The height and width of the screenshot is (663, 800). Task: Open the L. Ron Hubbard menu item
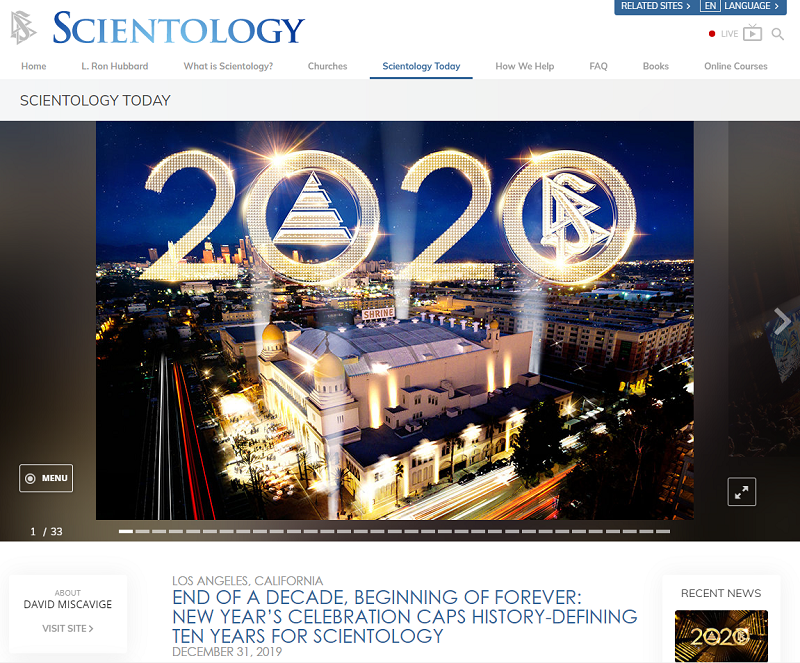point(115,66)
